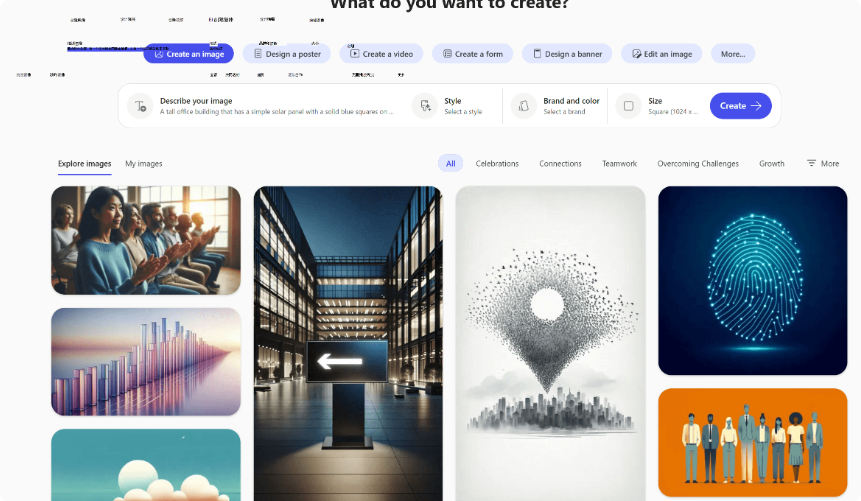The width and height of the screenshot is (861, 501).
Task: Open the Style select dropdown
Action: click(x=463, y=106)
